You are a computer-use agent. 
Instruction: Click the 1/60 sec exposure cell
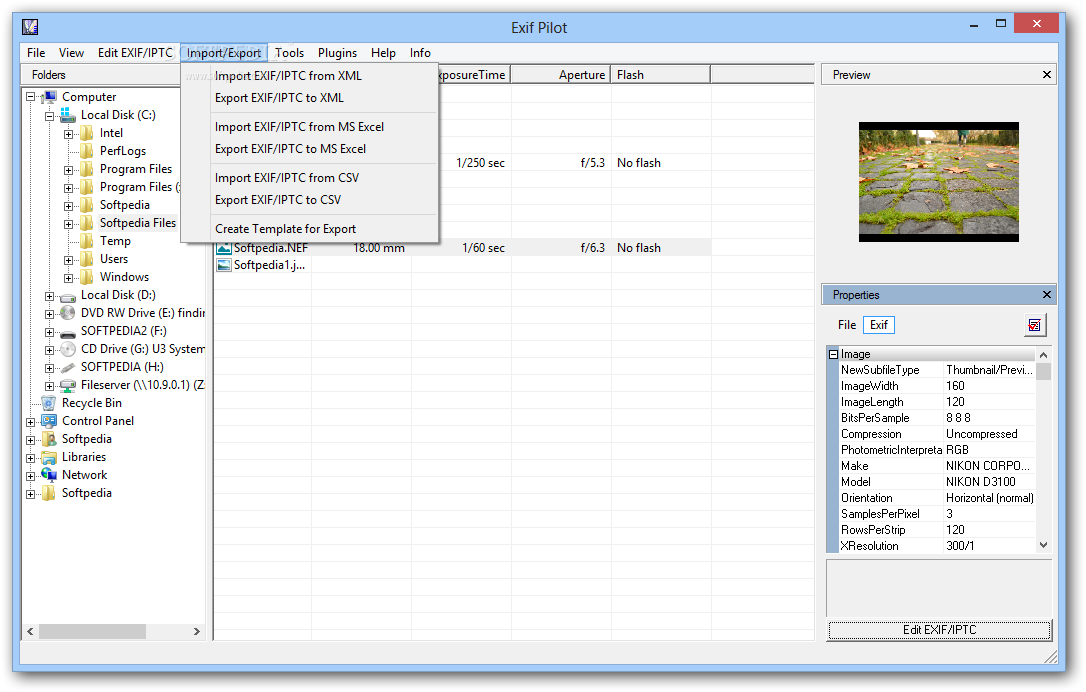point(483,248)
